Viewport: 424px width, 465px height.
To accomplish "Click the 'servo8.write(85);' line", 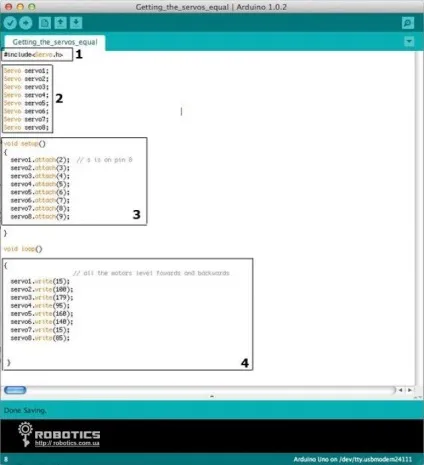I will (40, 338).
